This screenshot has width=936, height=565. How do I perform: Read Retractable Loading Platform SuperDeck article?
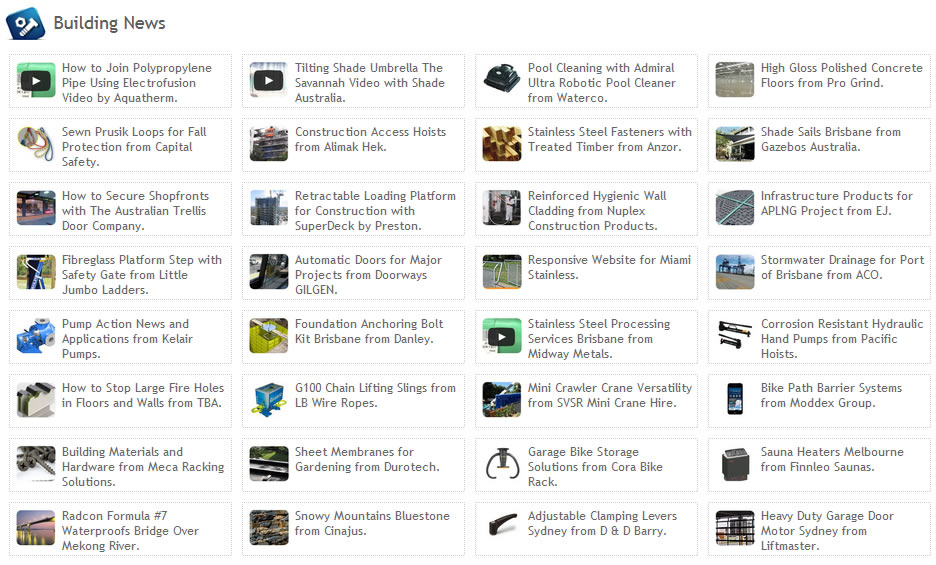(x=375, y=211)
